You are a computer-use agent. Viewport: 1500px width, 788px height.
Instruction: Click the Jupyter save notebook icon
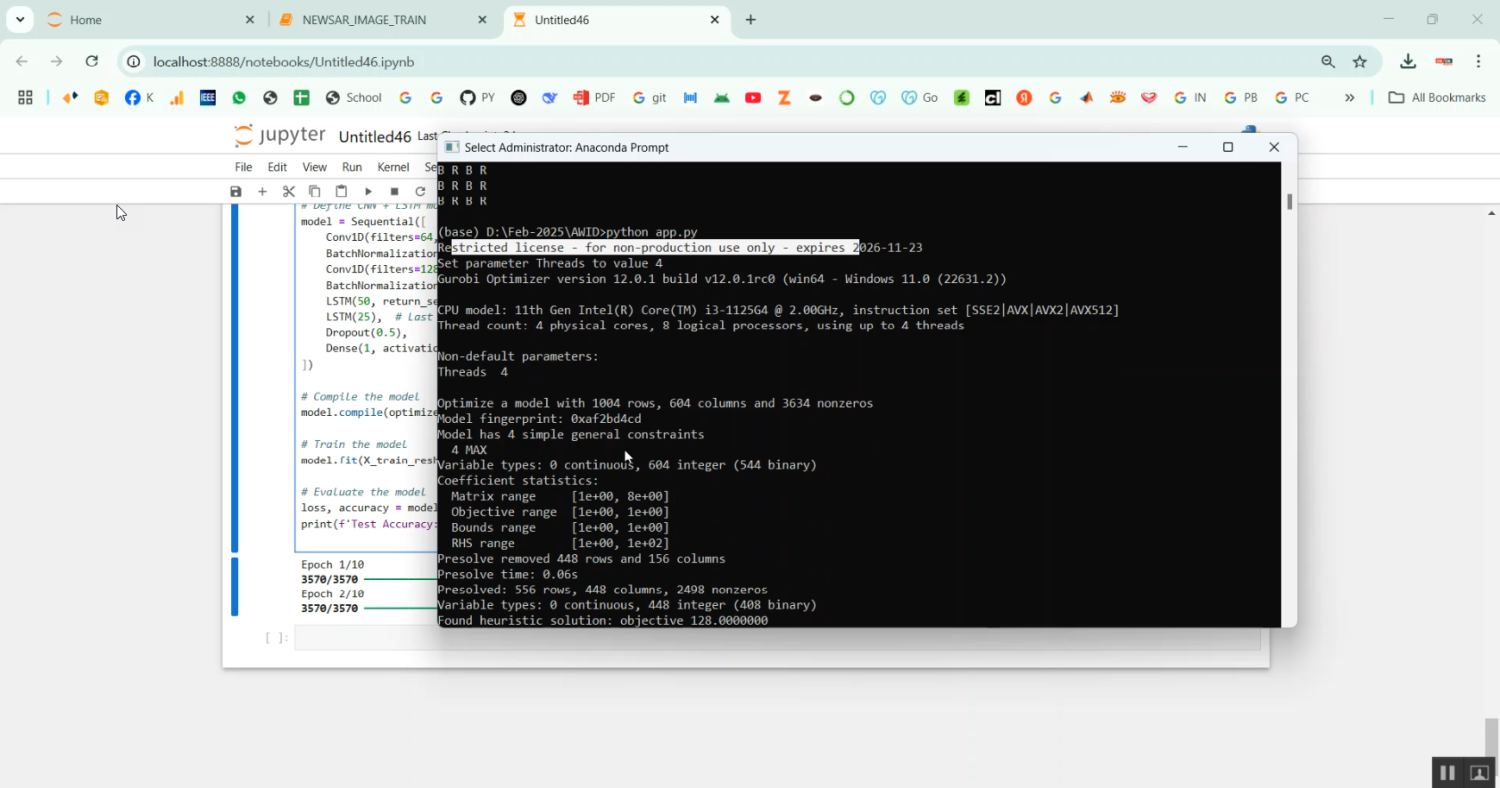236,191
